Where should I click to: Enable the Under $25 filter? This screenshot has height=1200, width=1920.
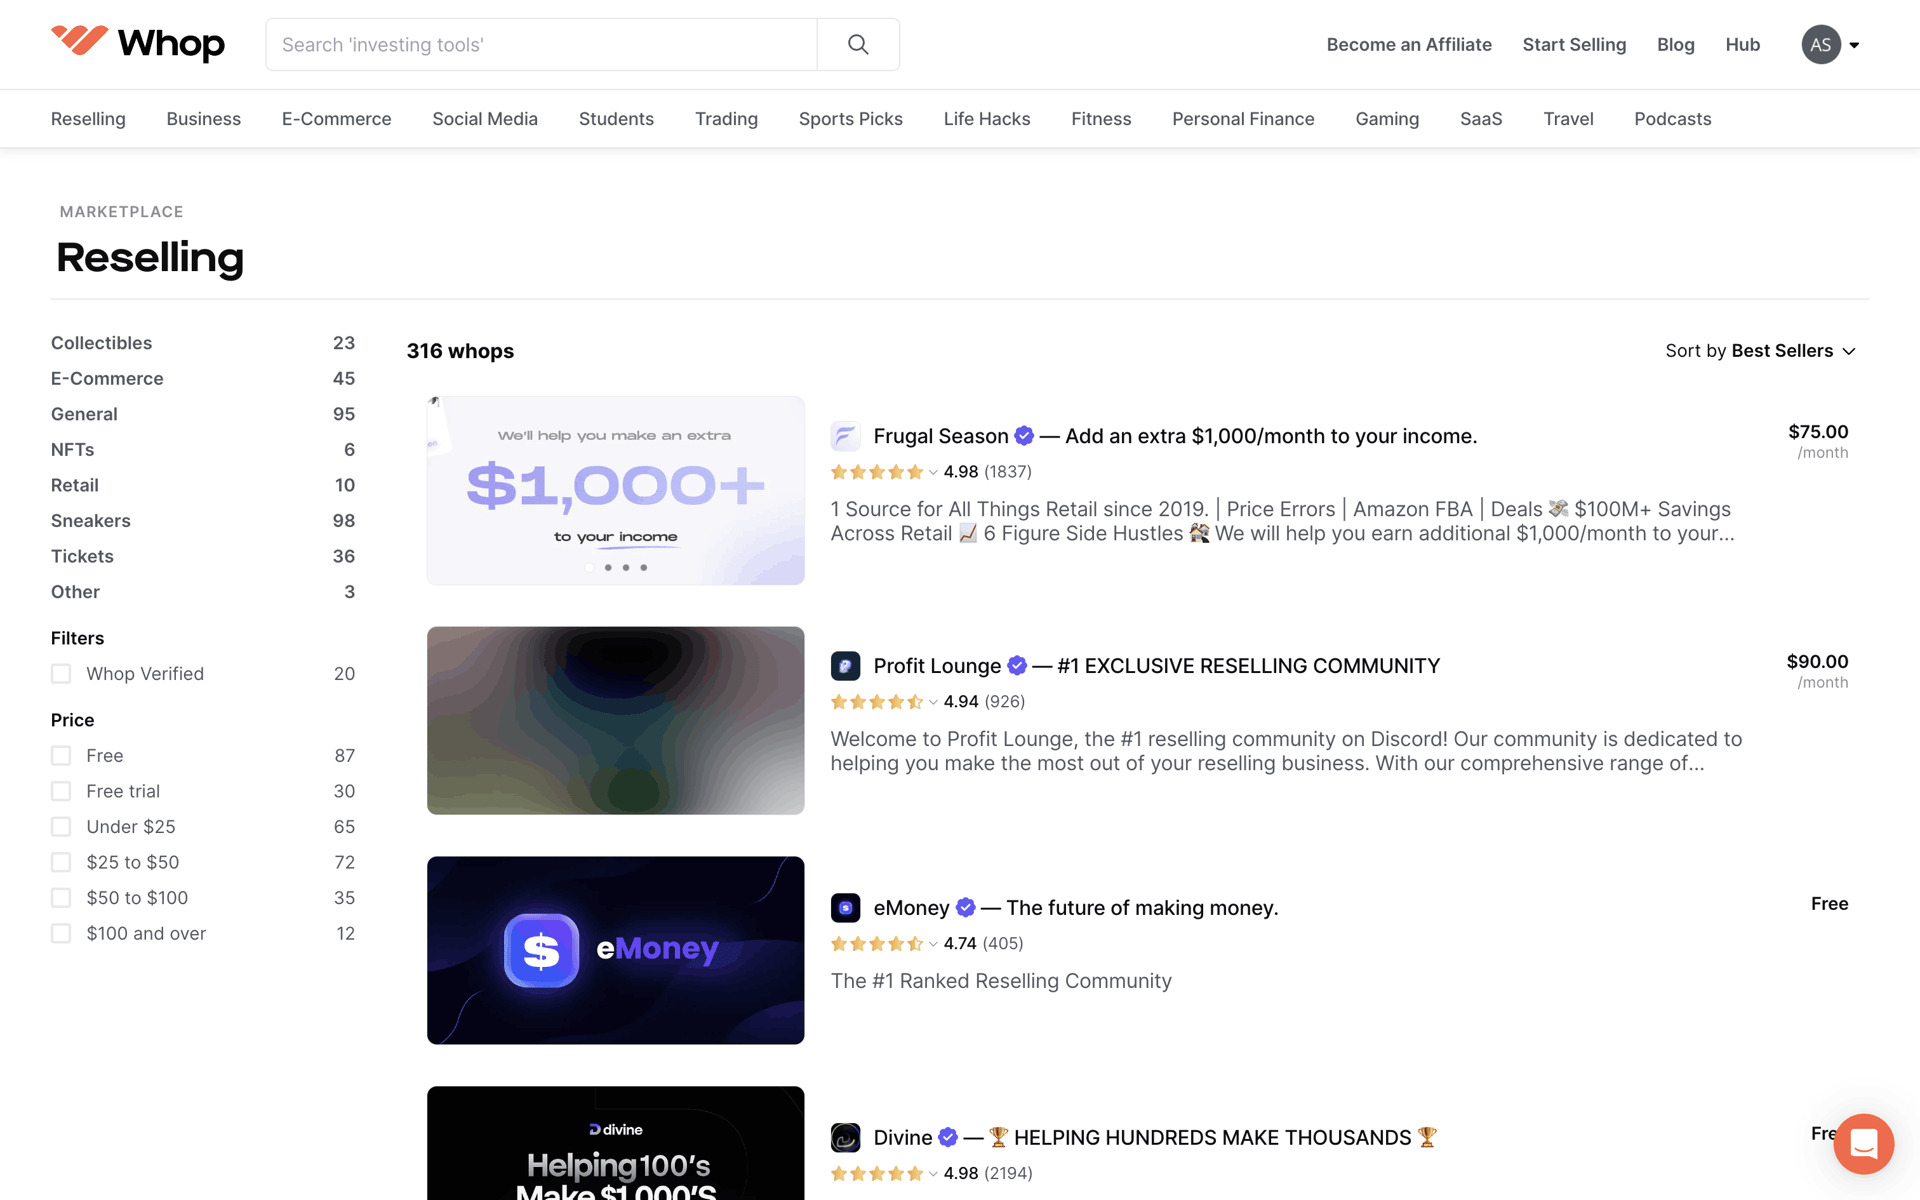(x=61, y=827)
